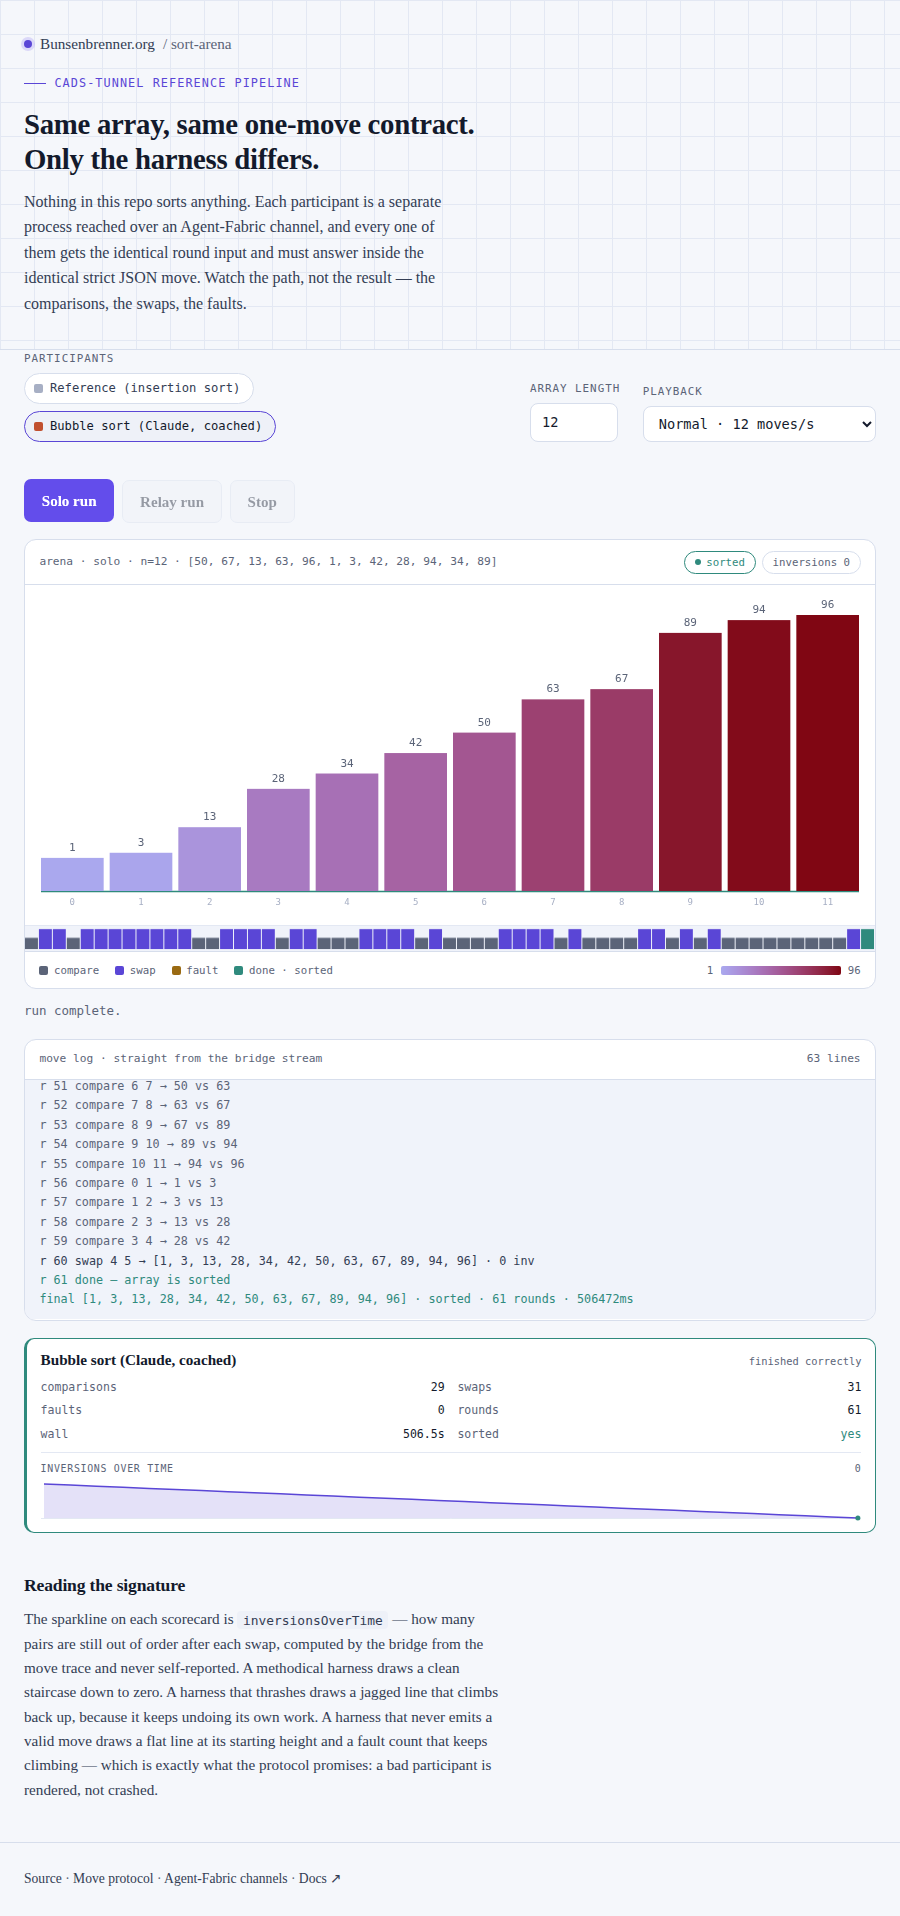Click the bar with value 96
900x1916 pixels.
click(827, 753)
